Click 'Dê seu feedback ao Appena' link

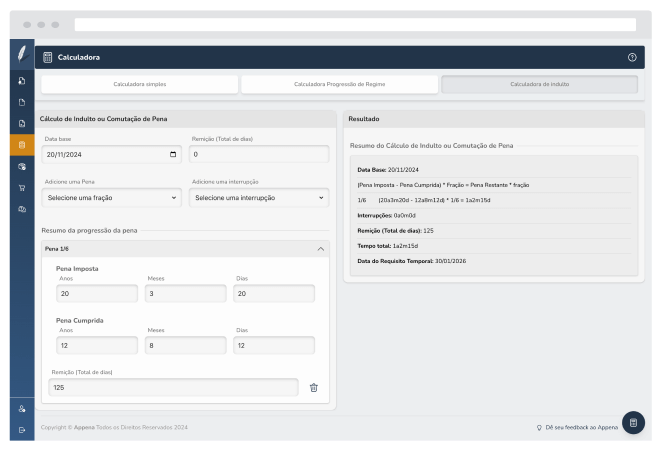(x=577, y=427)
